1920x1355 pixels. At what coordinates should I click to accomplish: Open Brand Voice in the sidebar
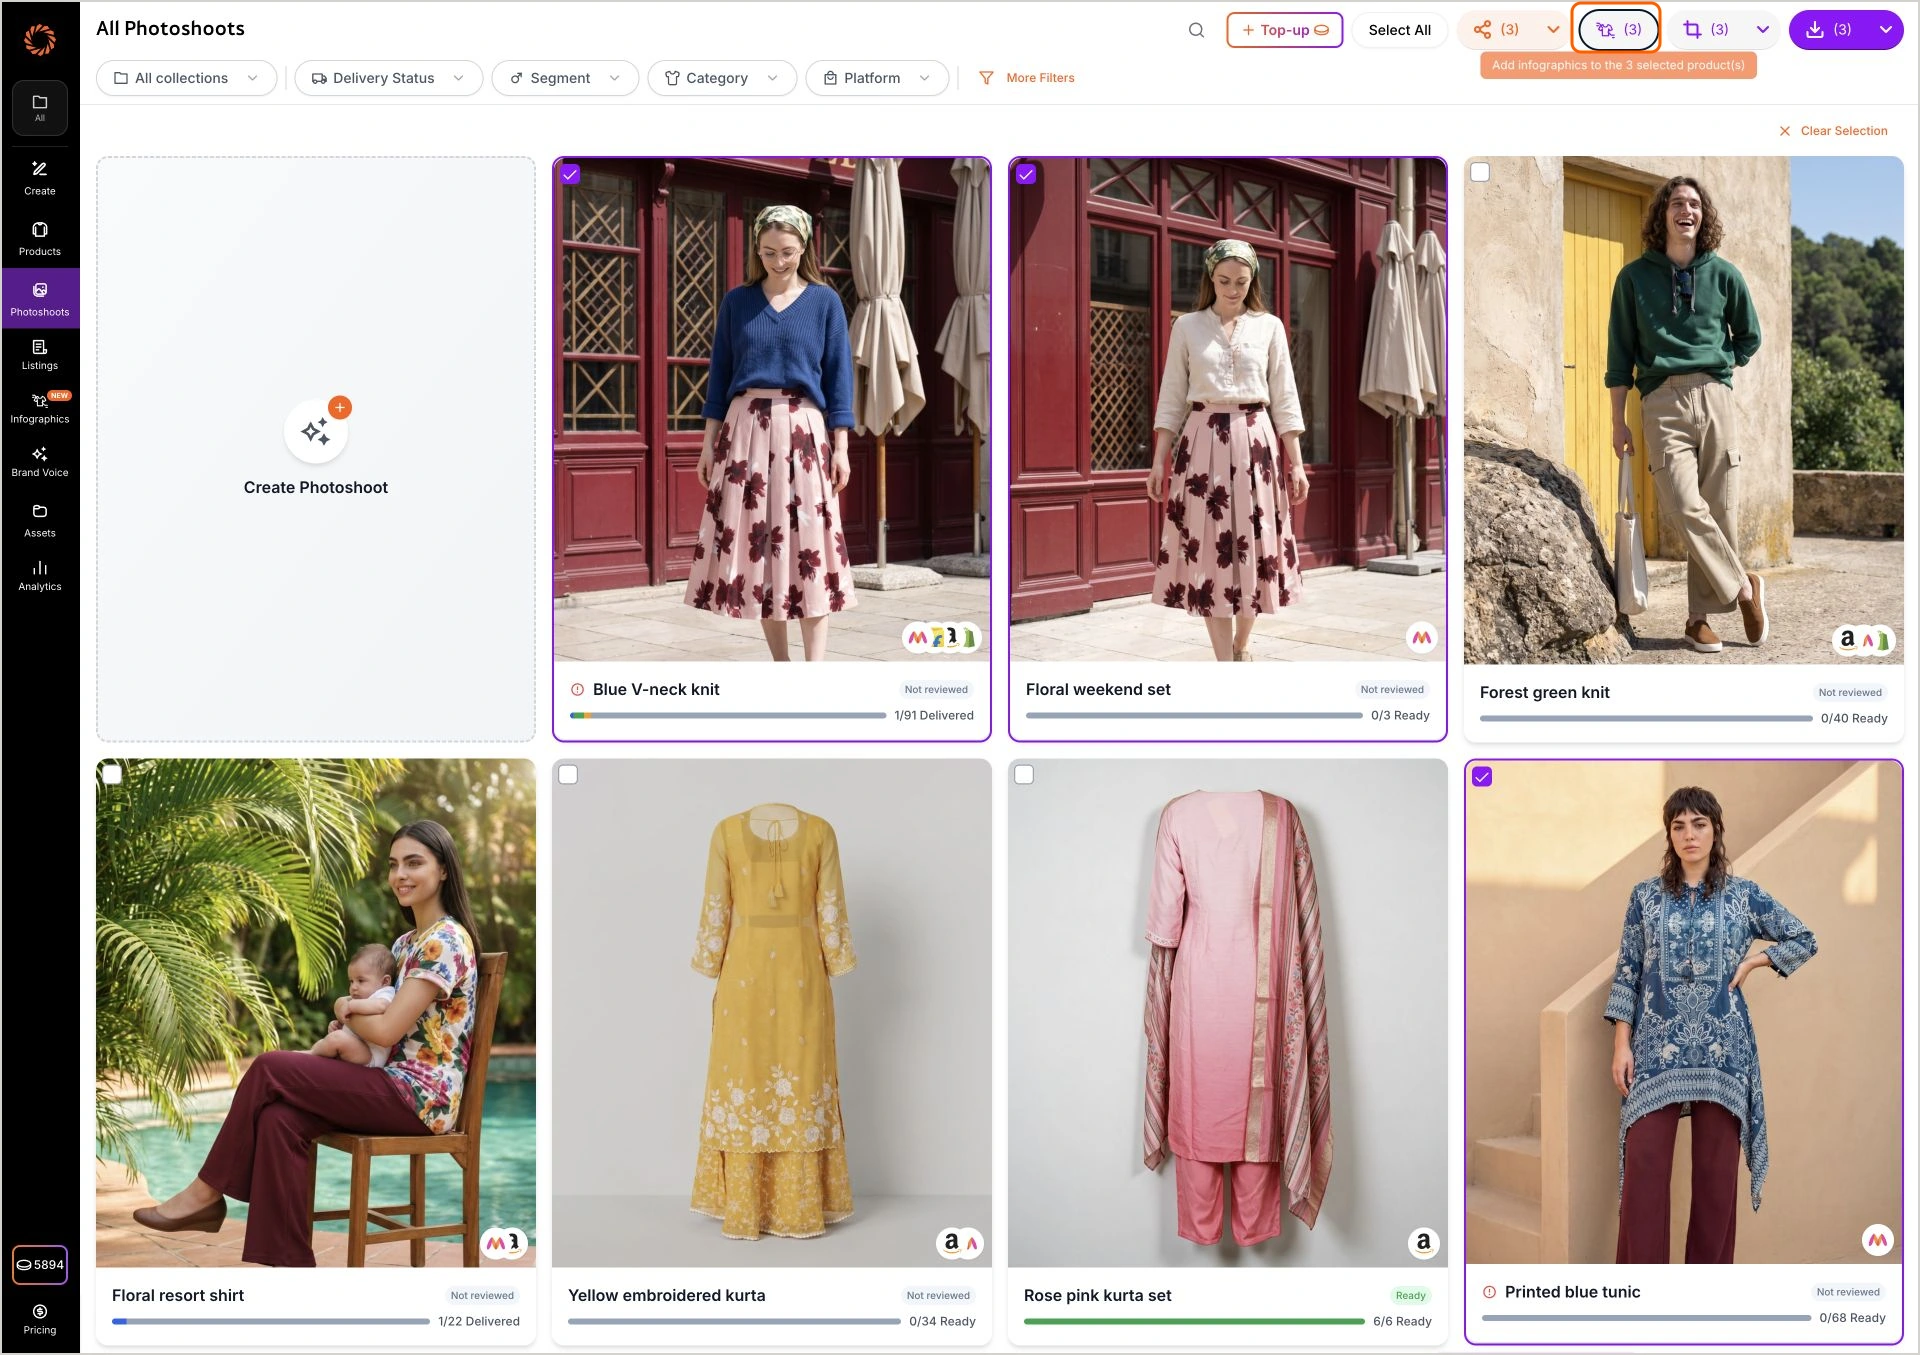pyautogui.click(x=40, y=462)
